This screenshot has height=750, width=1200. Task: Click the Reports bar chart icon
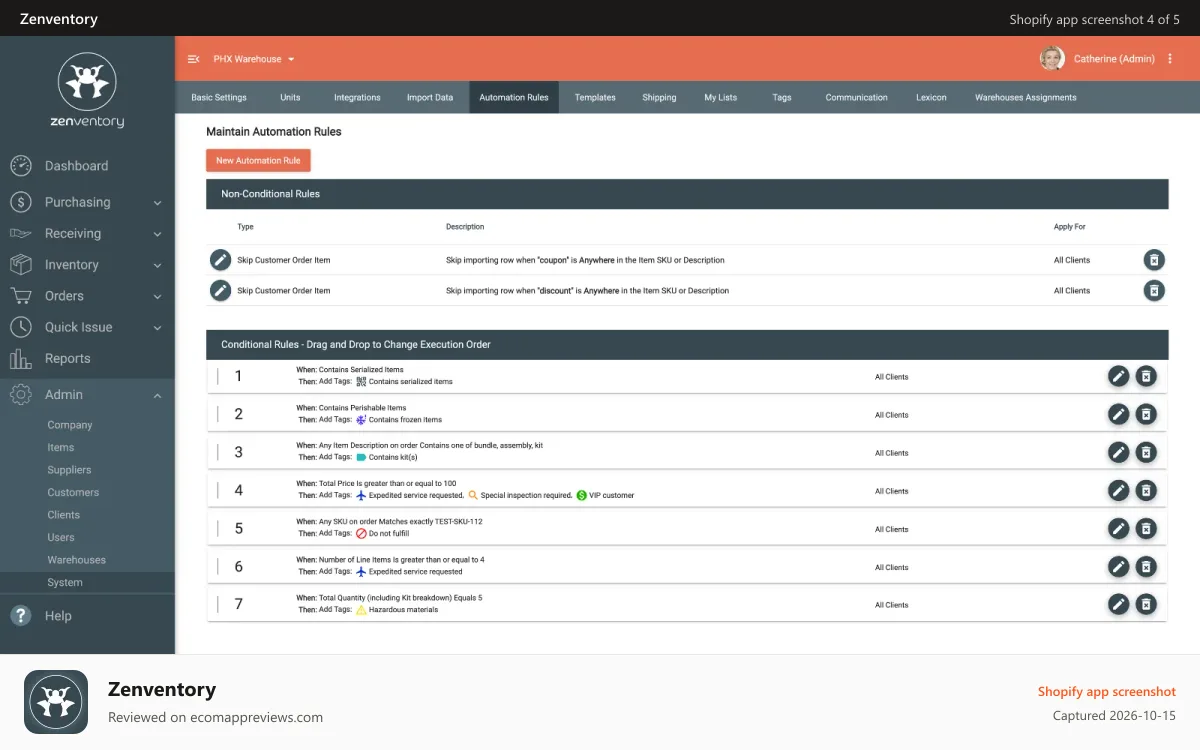pos(21,358)
